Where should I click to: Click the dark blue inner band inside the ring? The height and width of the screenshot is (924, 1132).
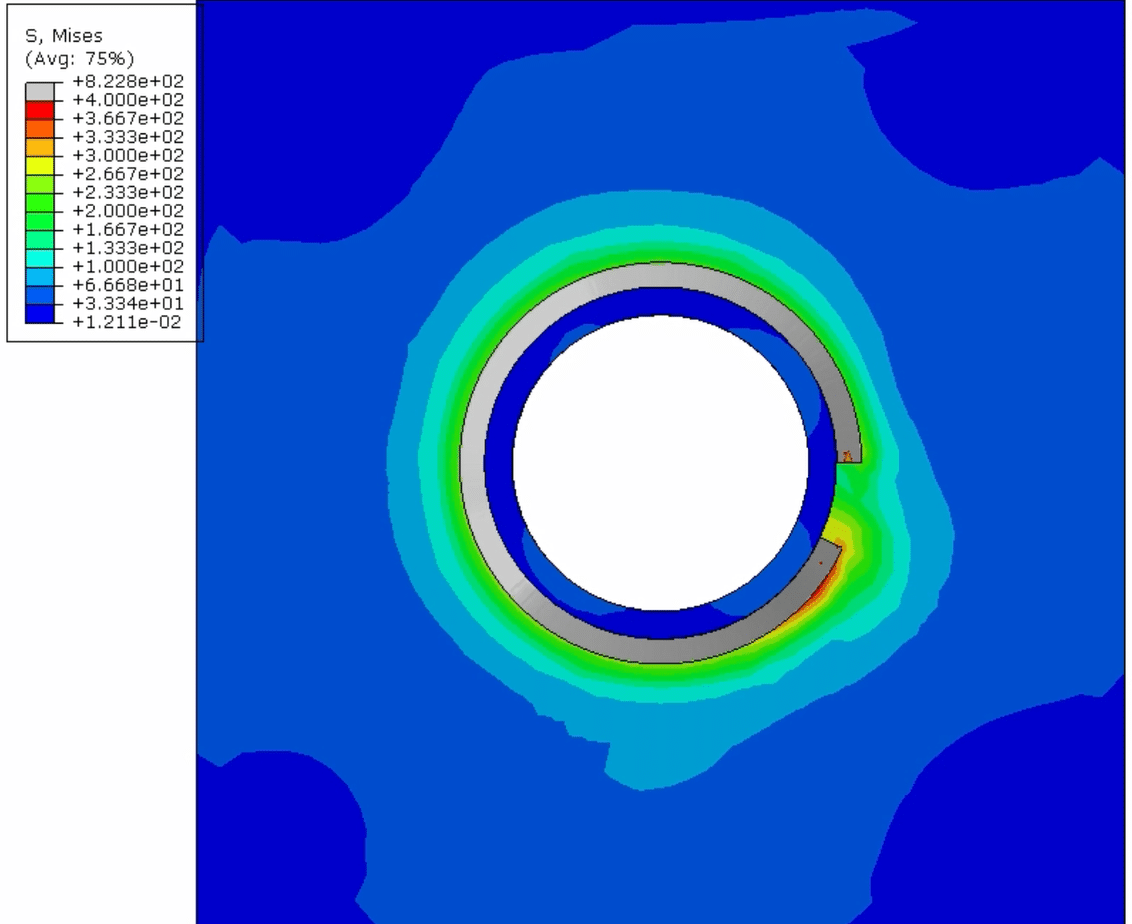498,462
